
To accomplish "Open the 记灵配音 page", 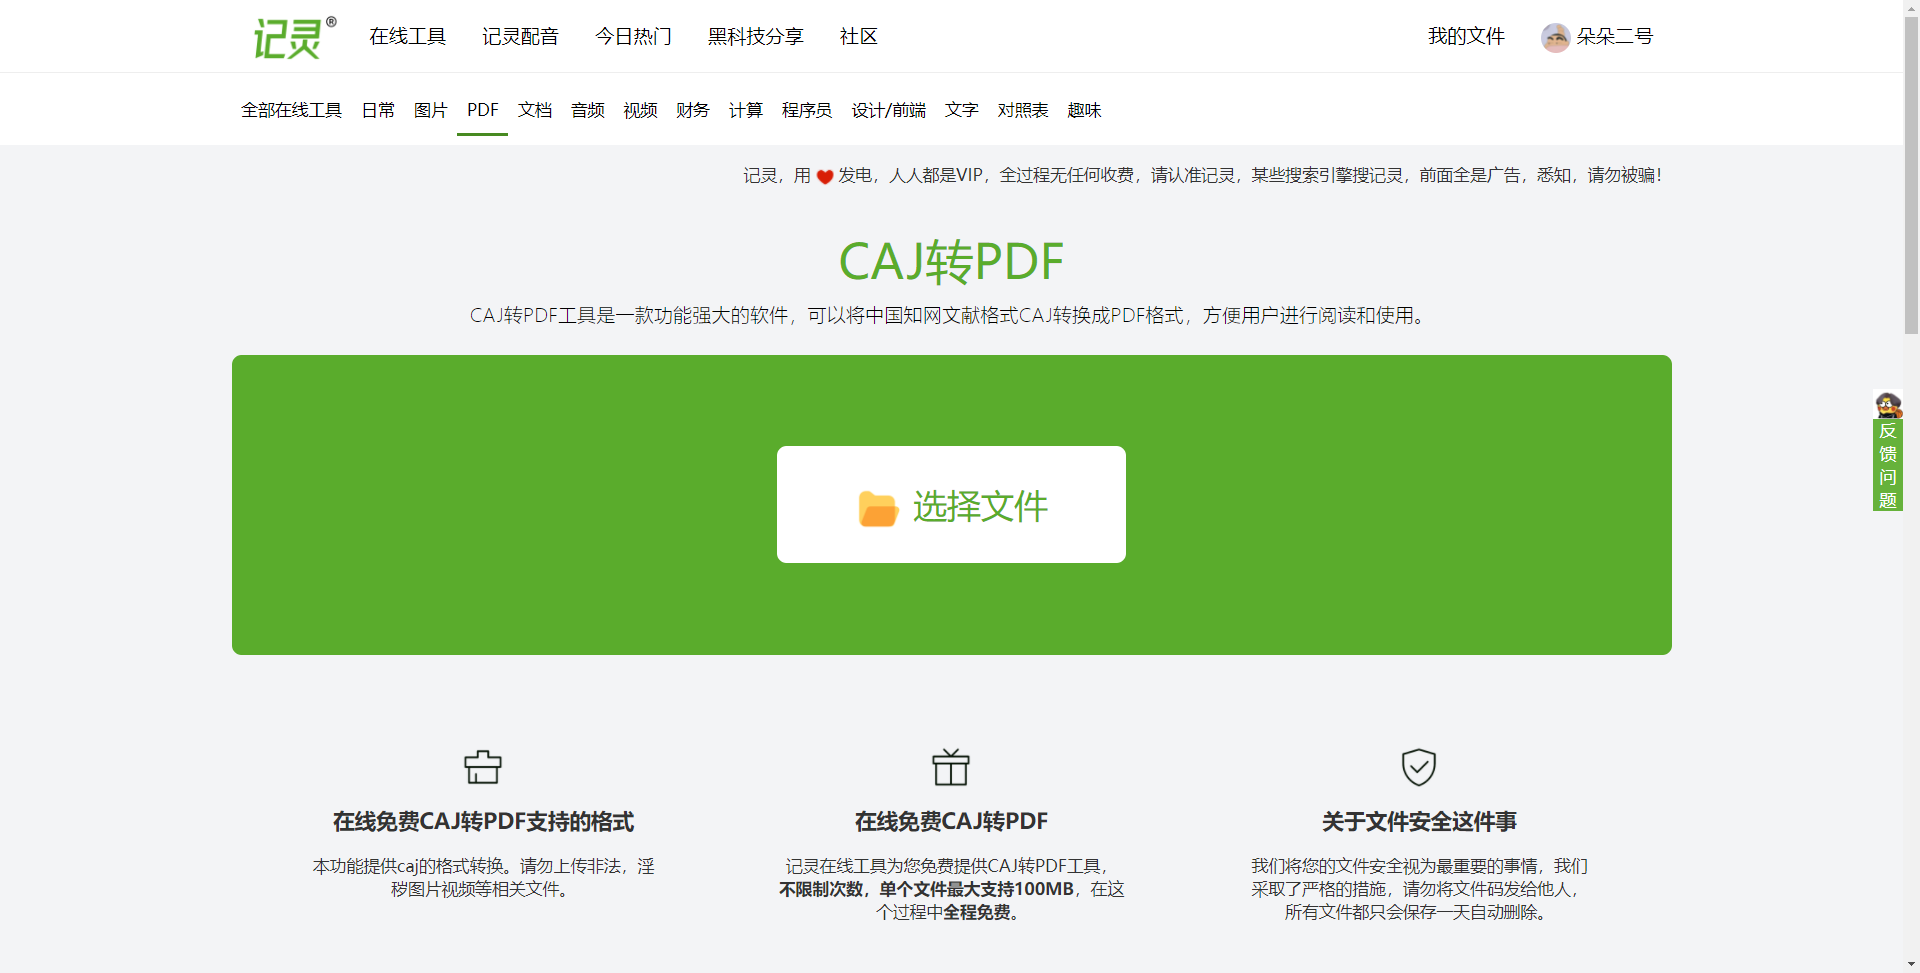I will 521,36.
